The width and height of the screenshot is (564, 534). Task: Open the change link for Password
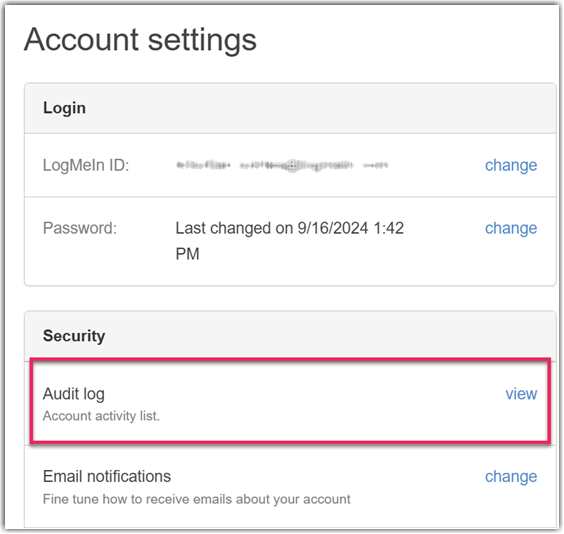pyautogui.click(x=511, y=228)
